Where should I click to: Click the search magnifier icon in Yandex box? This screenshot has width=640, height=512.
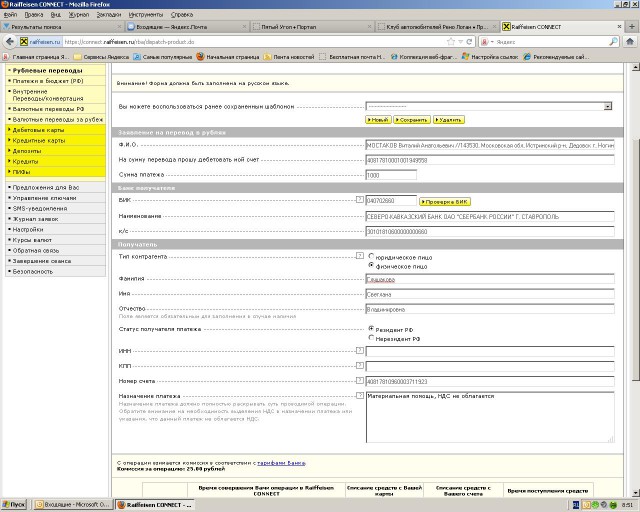pos(613,42)
